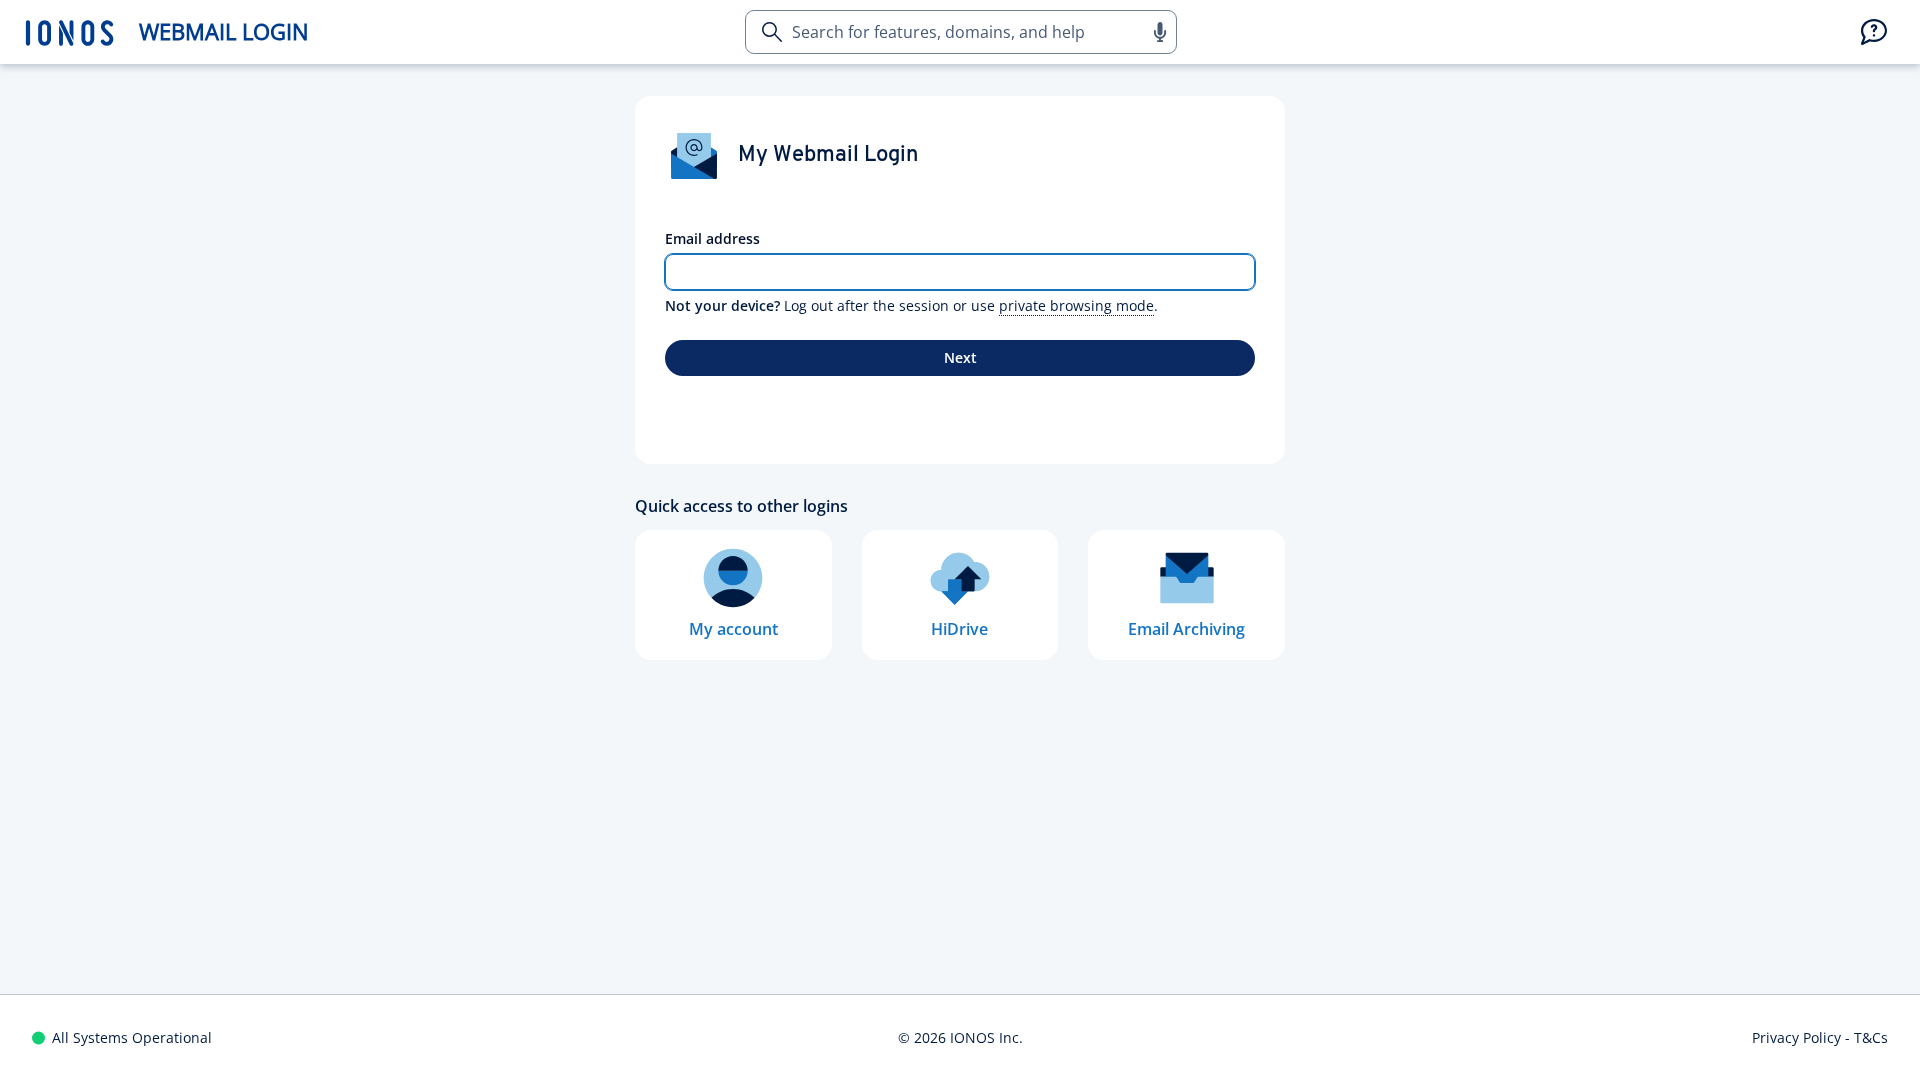The image size is (1920, 1080).
Task: Click the Next button
Action: coord(960,358)
